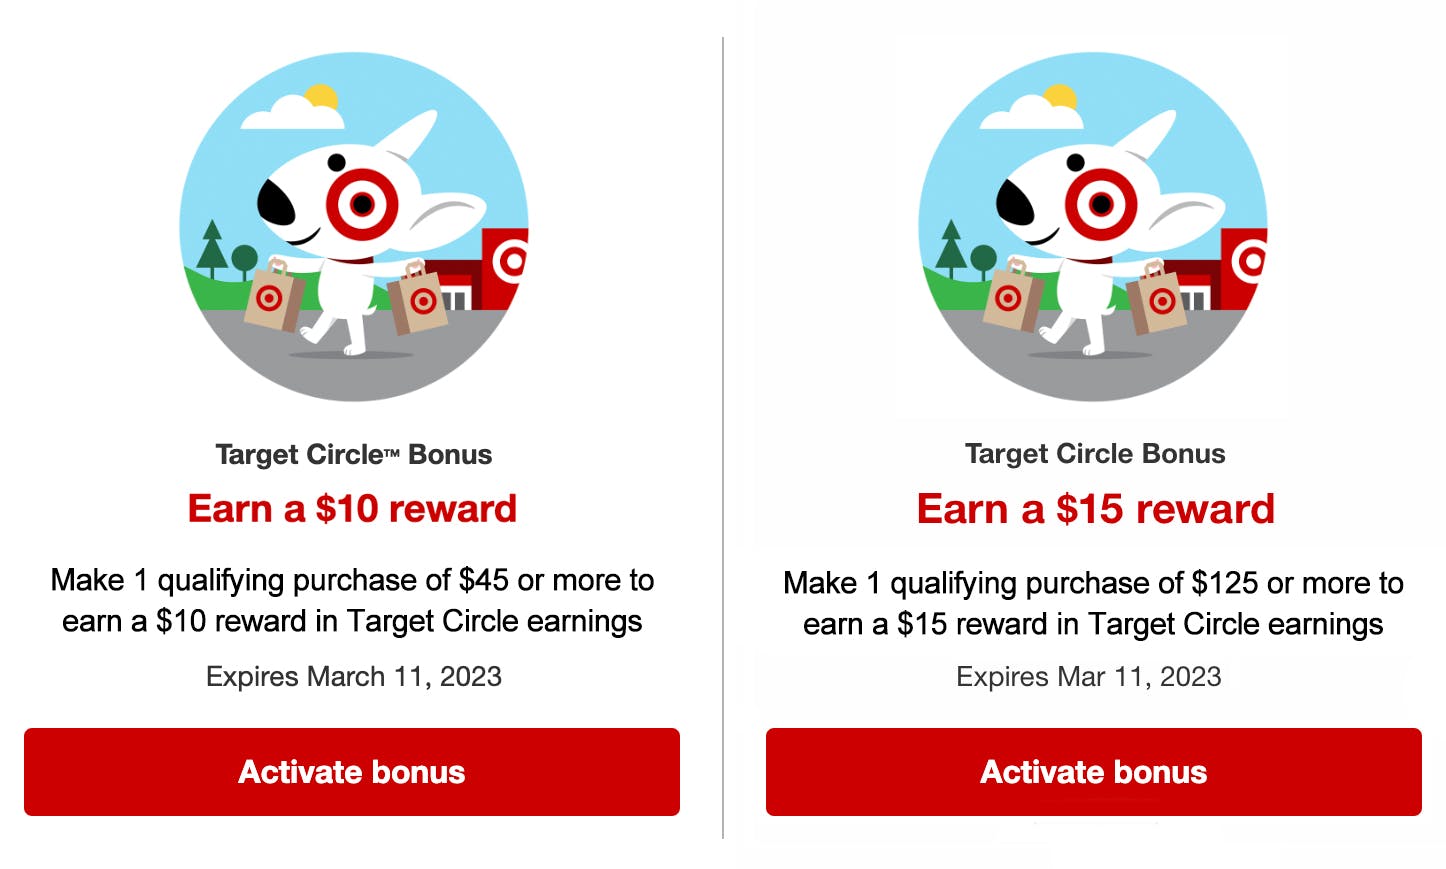Viewport: 1446px width, 869px height.
Task: Click Activate bonus for the $10 reward
Action: click(351, 772)
